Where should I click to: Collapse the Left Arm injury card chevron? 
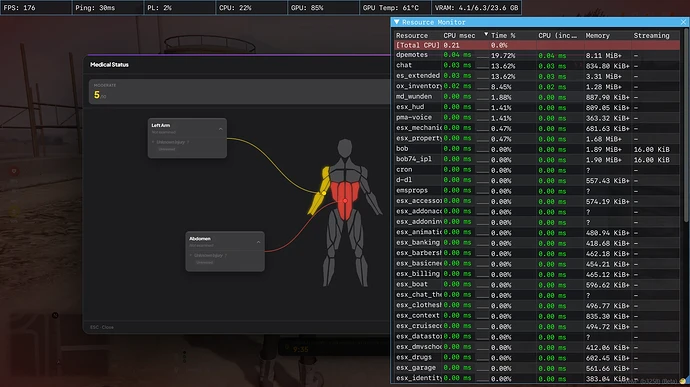point(220,129)
